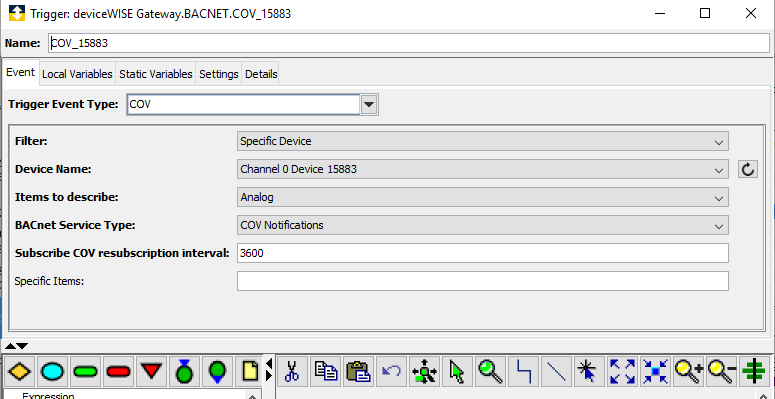Viewport: 775px width, 399px height.
Task: Click the left arrow on the palette divider
Action: coord(269,364)
